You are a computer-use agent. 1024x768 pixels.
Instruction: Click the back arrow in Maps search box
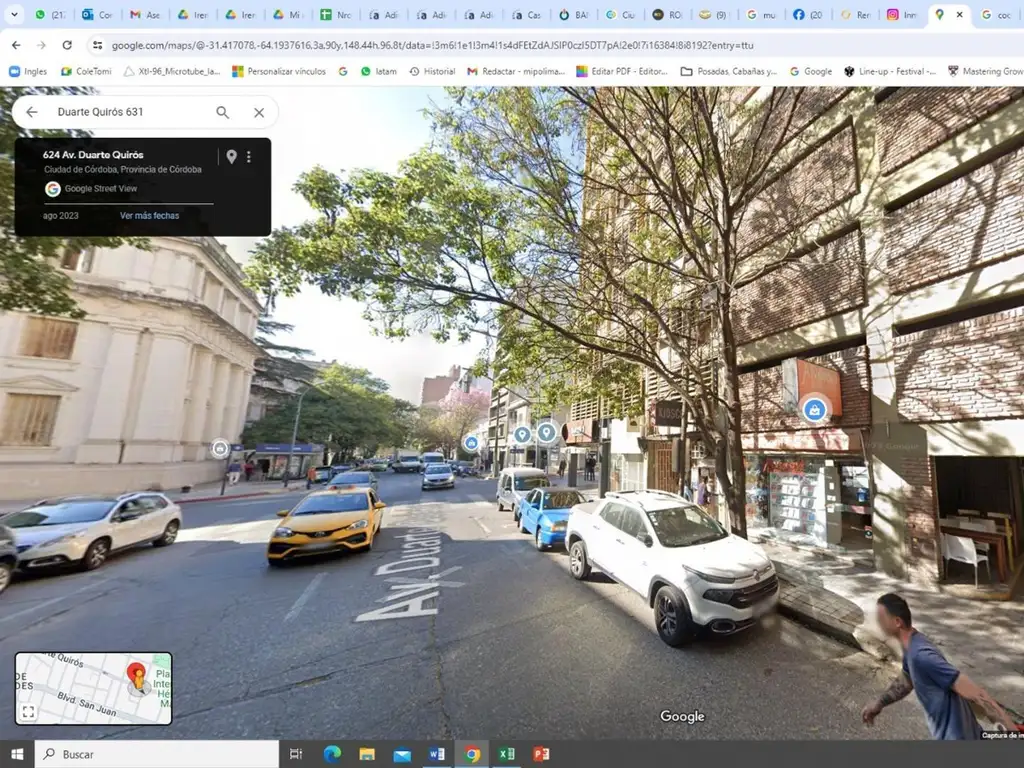click(32, 112)
